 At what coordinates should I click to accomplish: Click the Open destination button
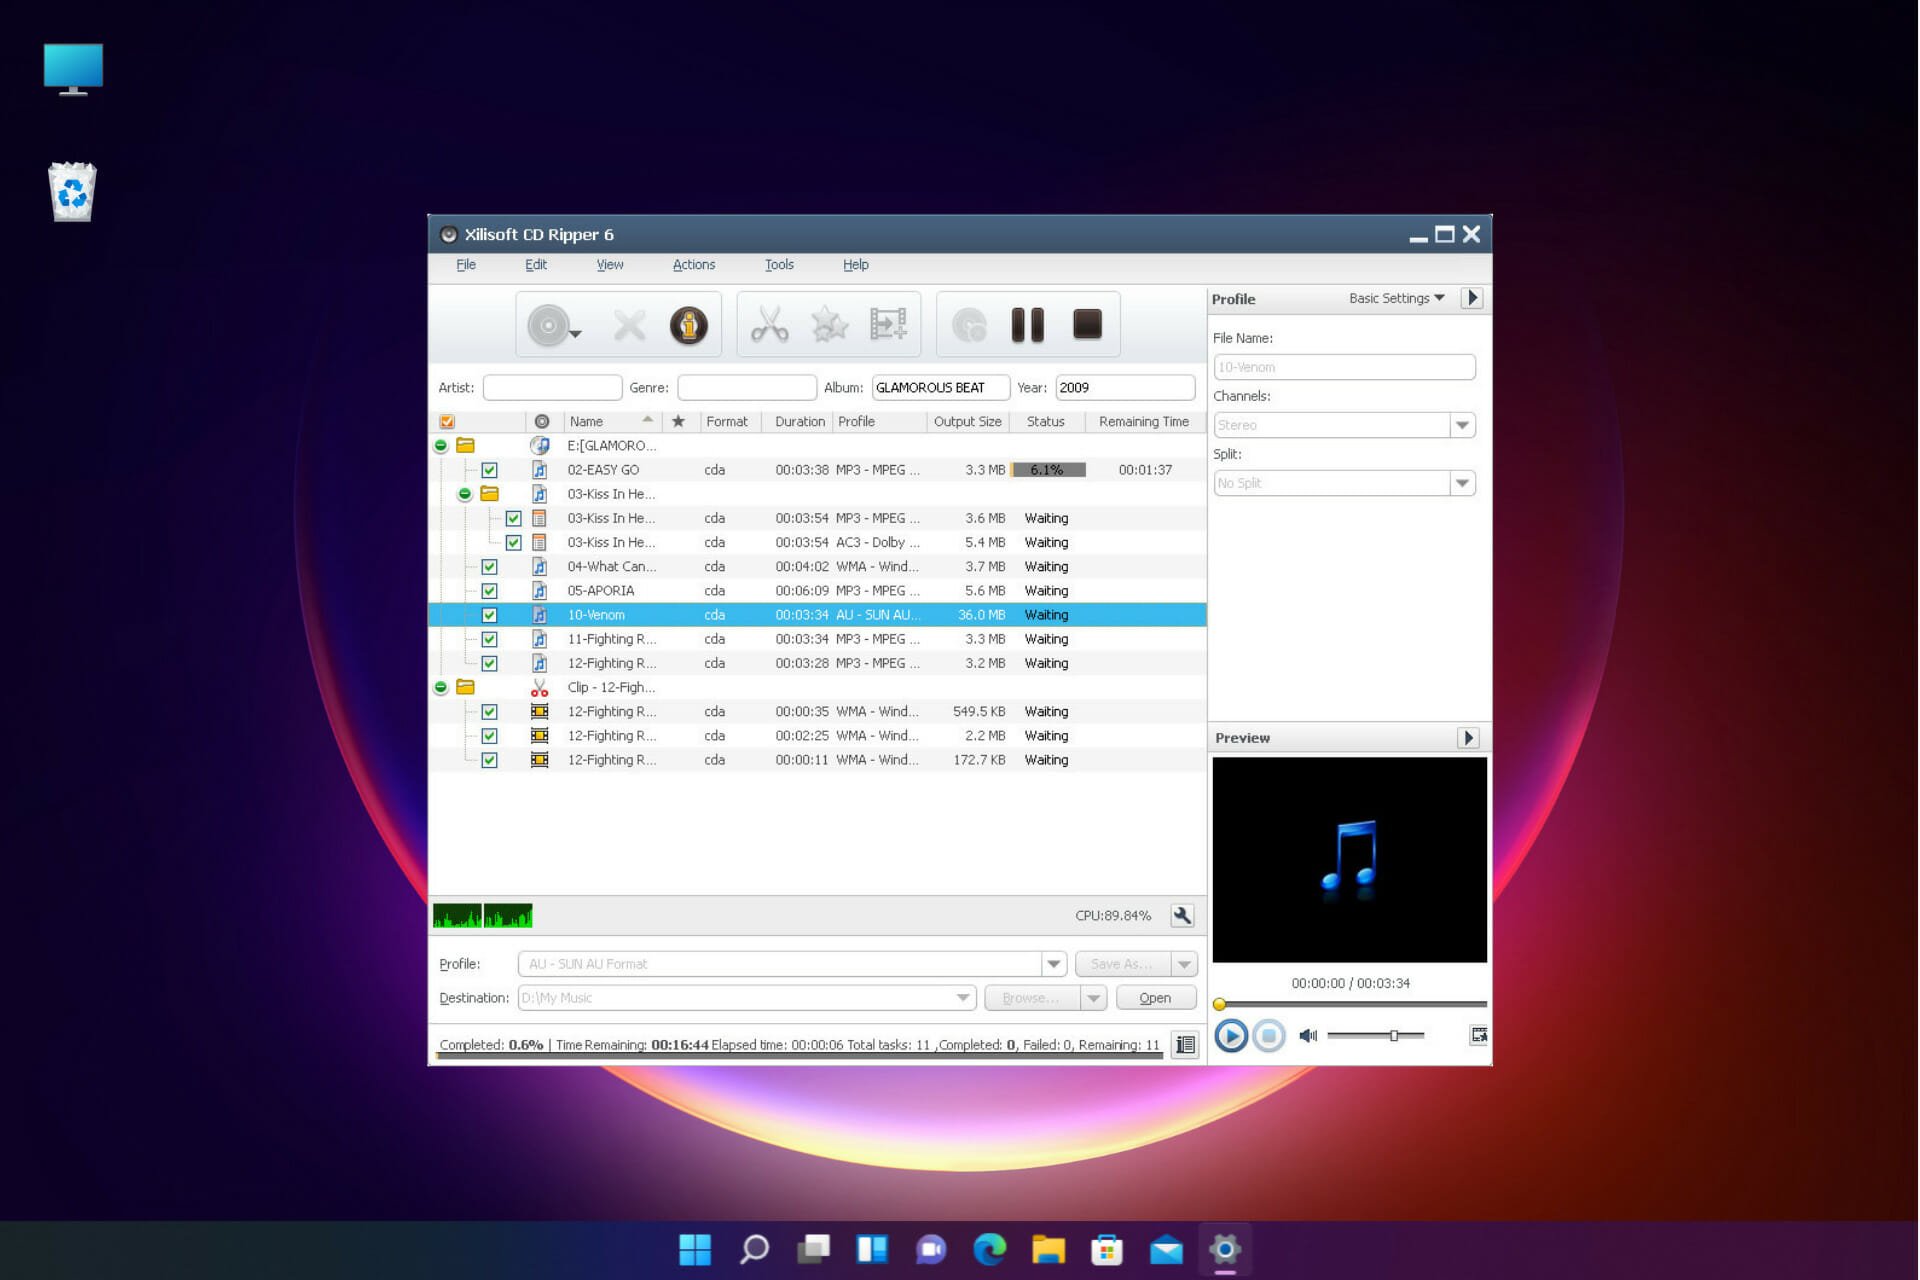click(x=1155, y=998)
